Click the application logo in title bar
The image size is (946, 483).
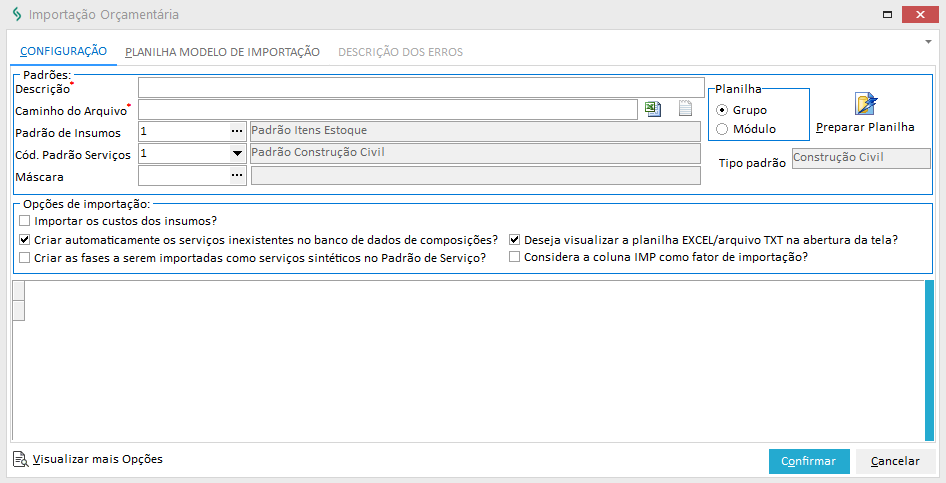(14, 15)
